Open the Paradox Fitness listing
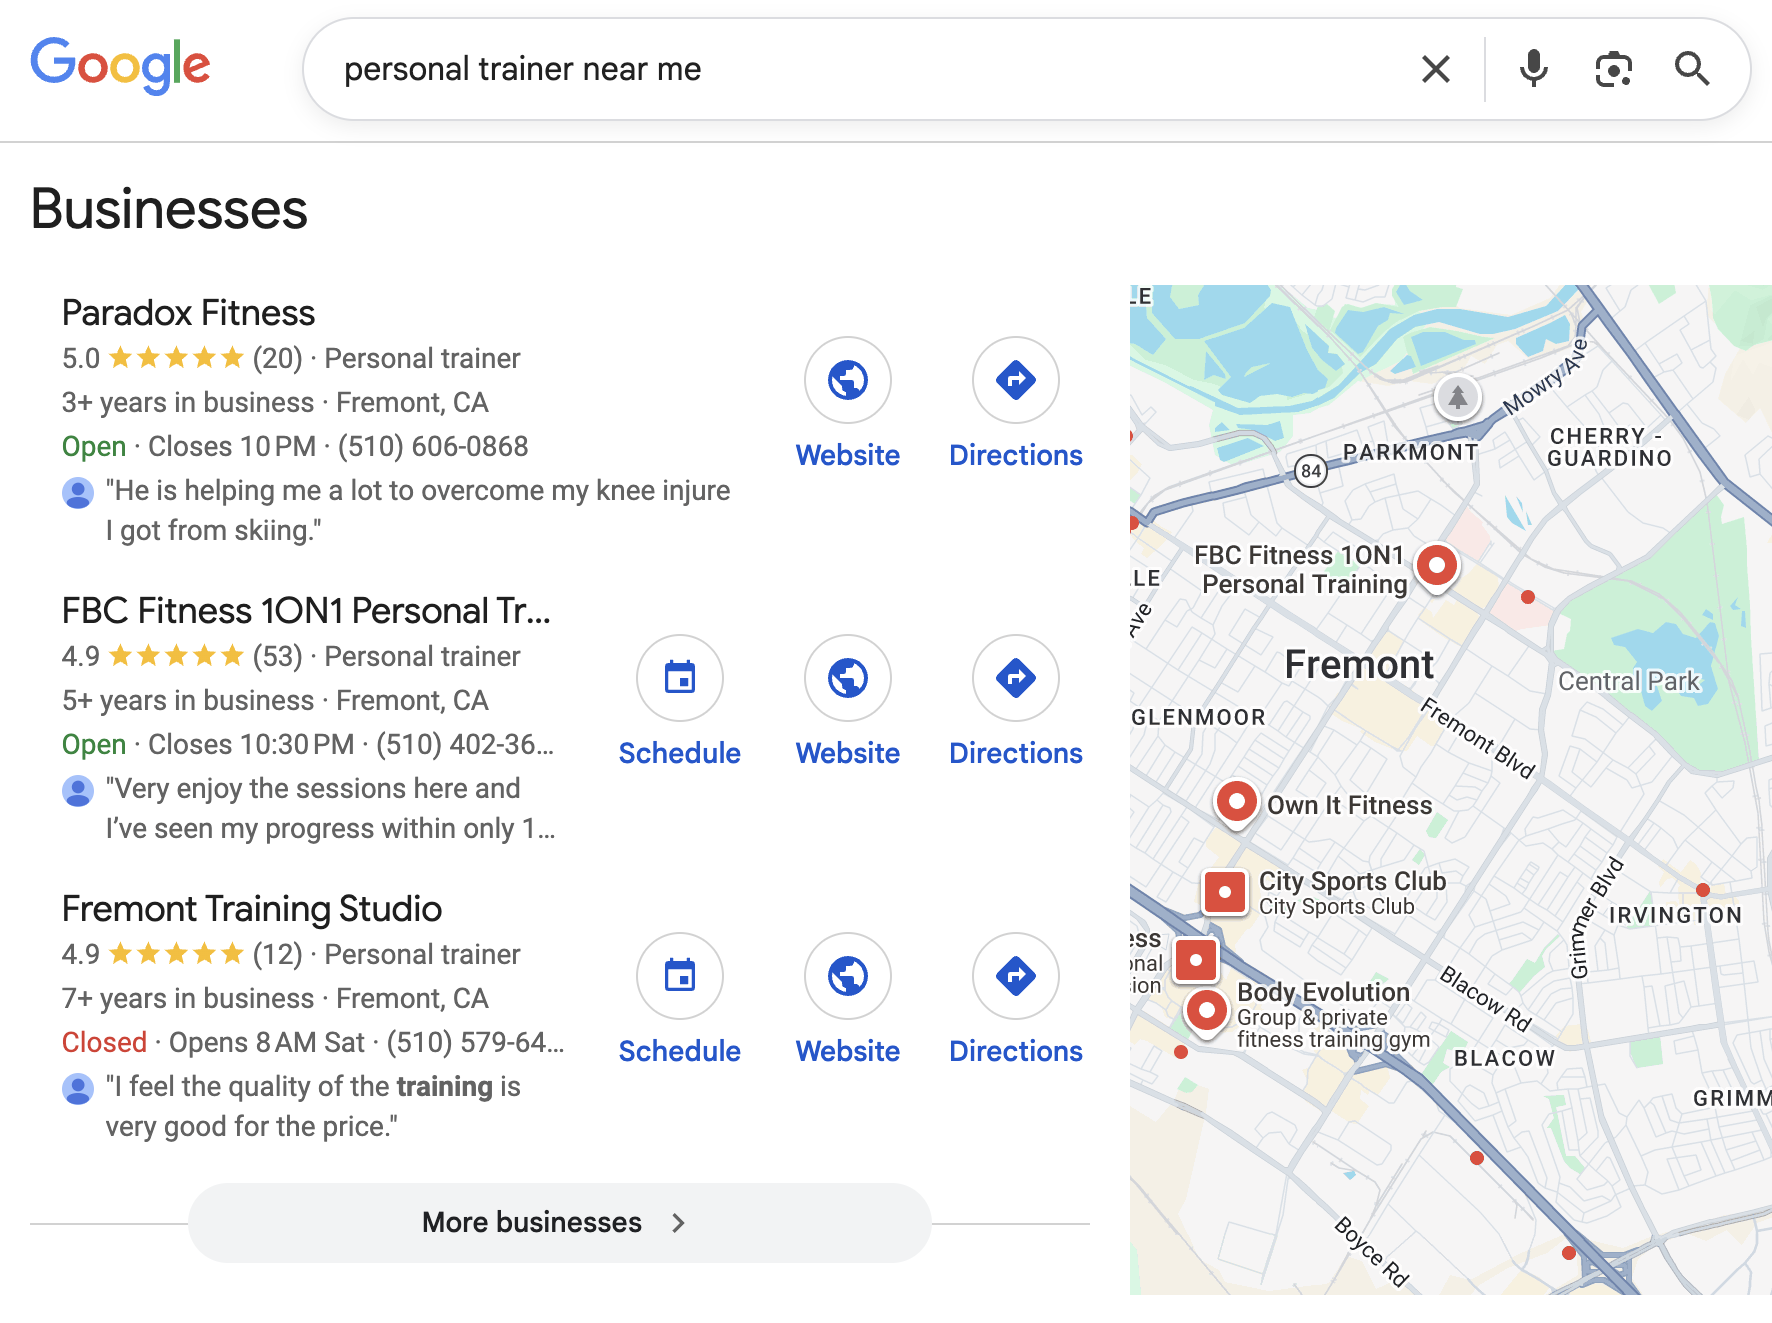This screenshot has width=1772, height=1323. click(x=188, y=312)
